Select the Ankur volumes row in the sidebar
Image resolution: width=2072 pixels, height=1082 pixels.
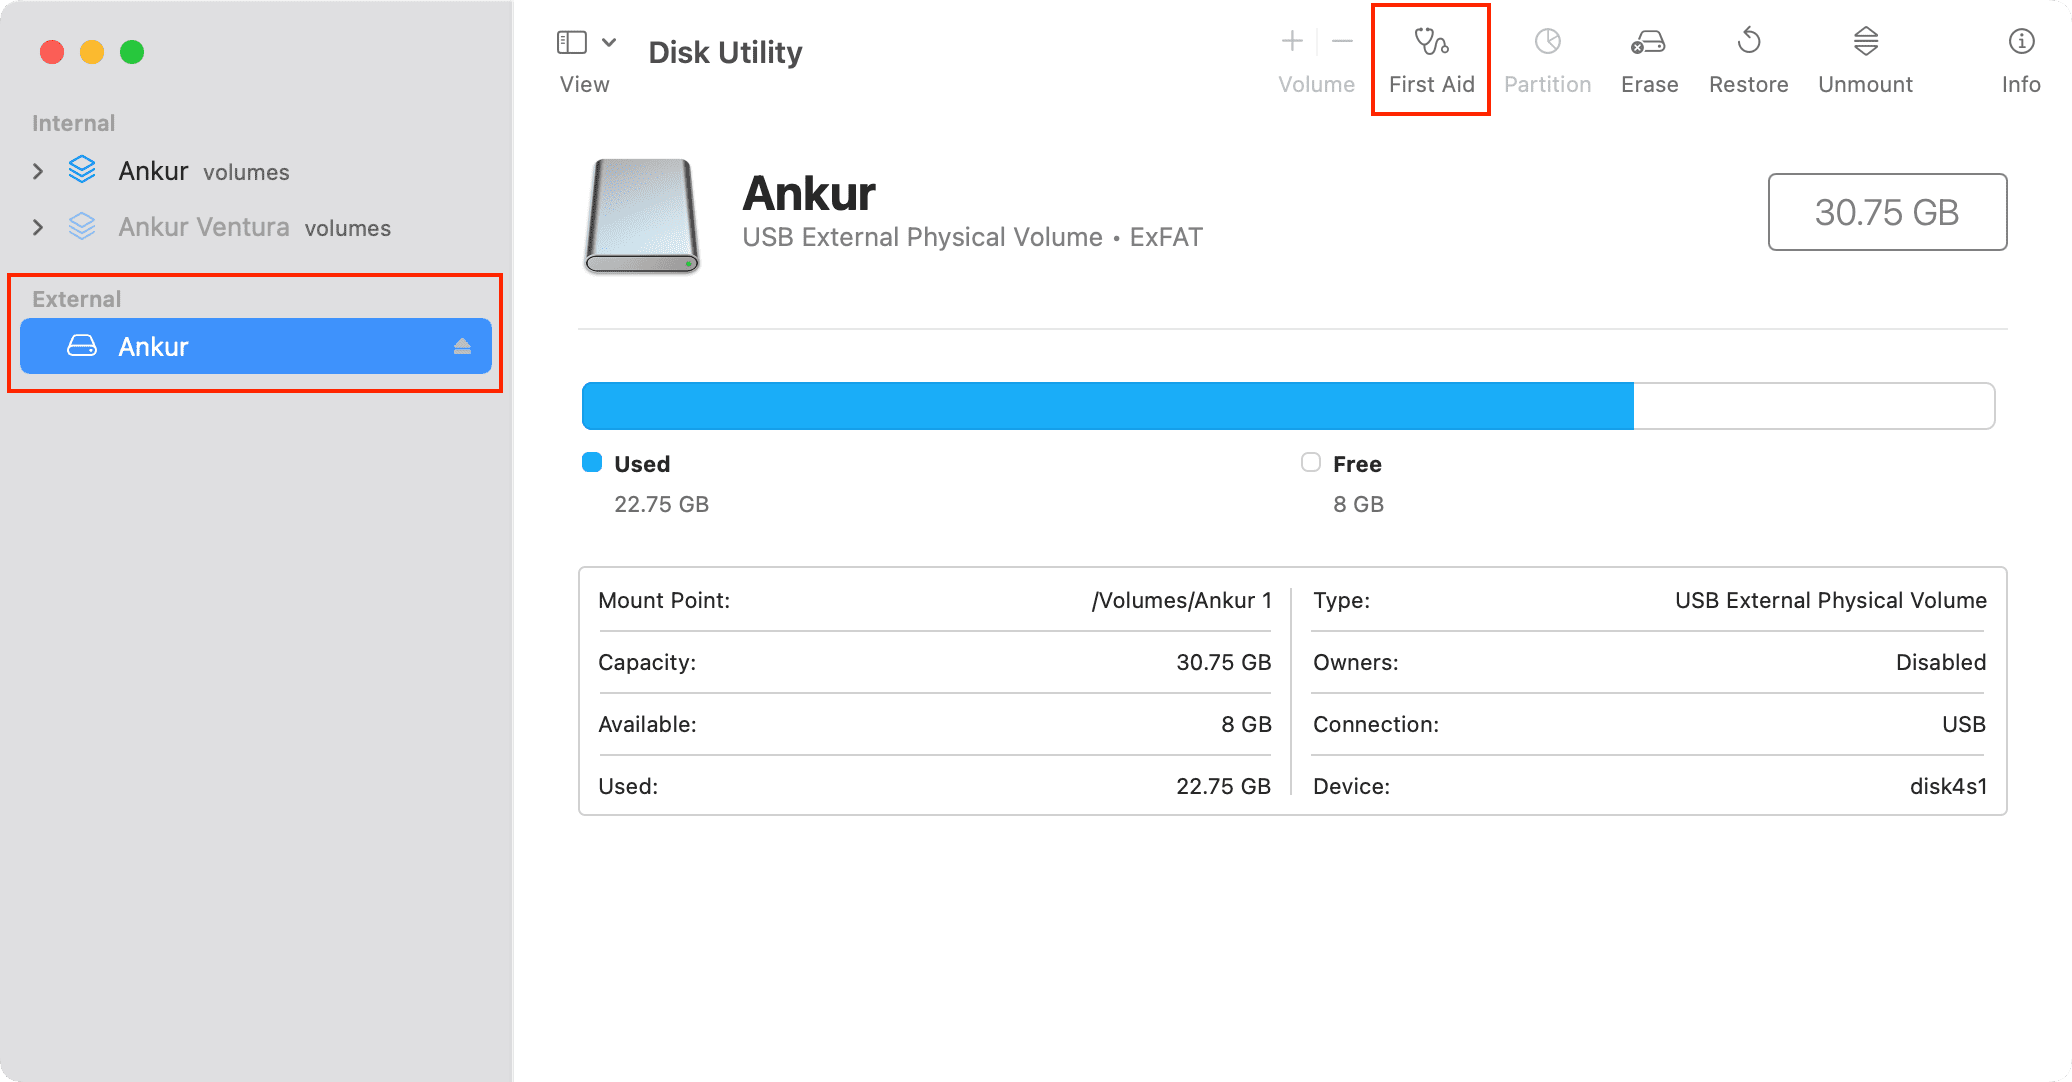coord(255,171)
